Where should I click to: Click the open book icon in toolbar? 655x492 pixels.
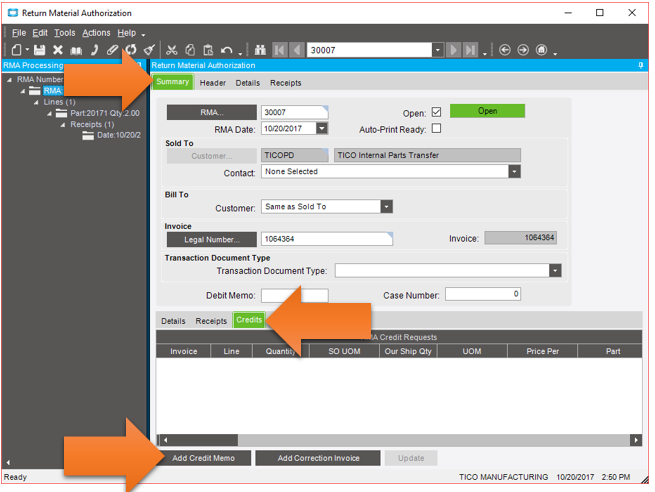tap(76, 50)
